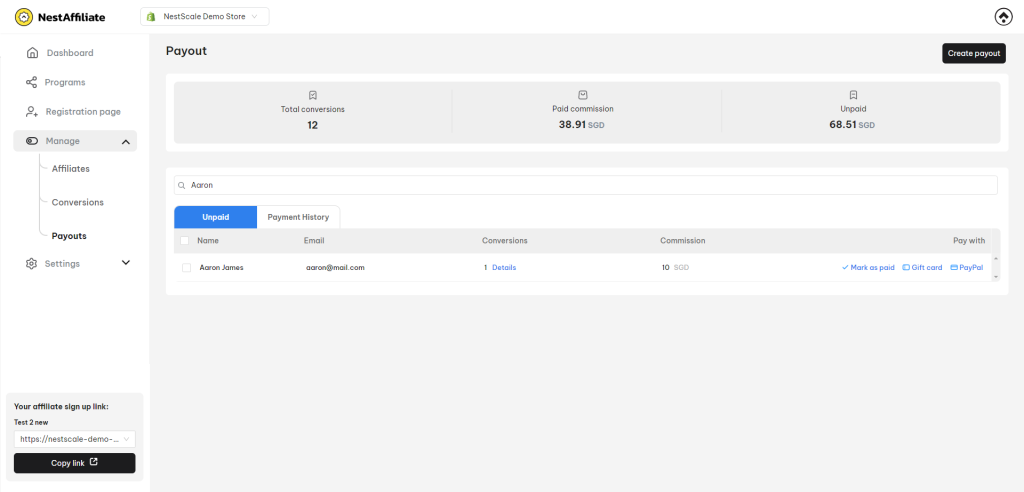Image resolution: width=1024 pixels, height=492 pixels.
Task: Click the Name column header
Action: click(x=208, y=240)
